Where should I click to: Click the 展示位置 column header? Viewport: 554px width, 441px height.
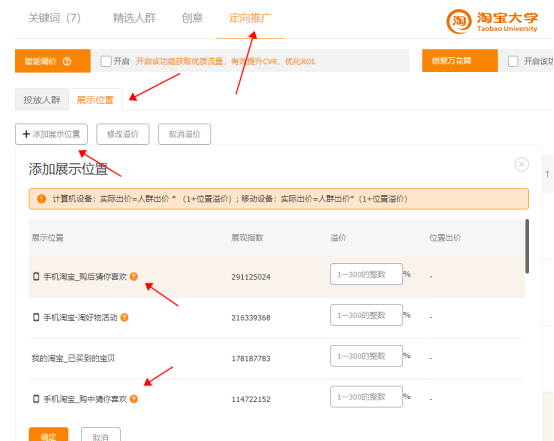(x=47, y=238)
